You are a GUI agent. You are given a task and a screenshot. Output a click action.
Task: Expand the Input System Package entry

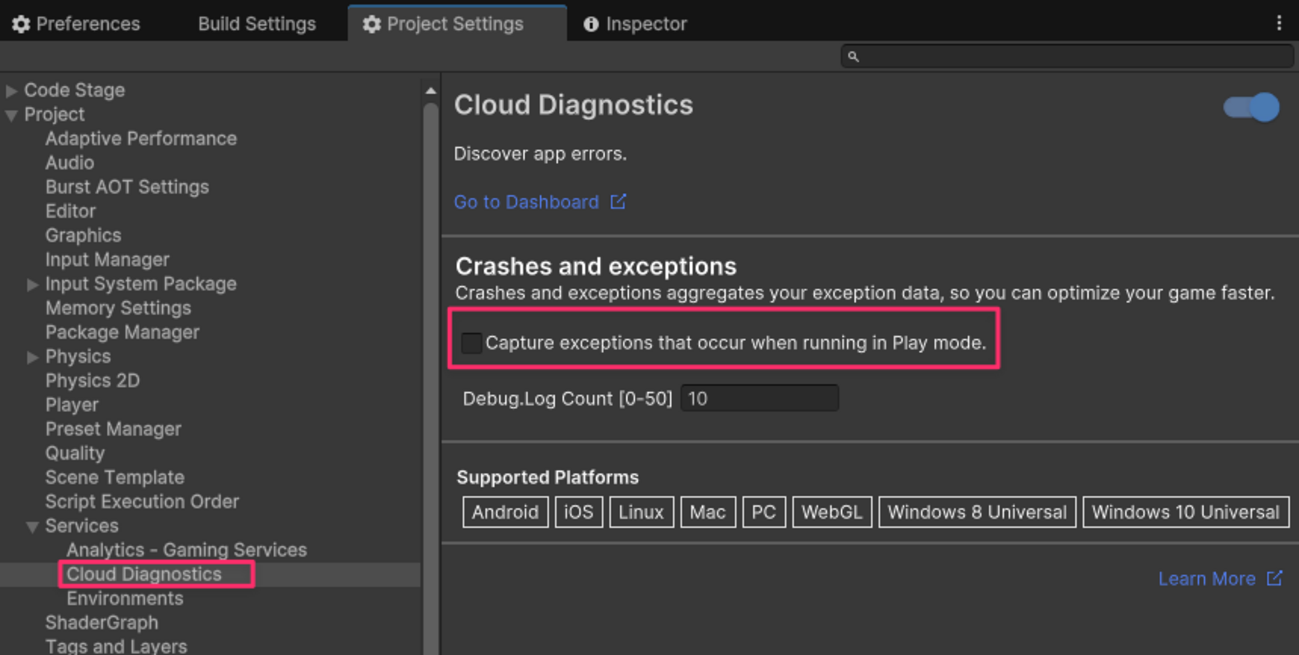pos(31,283)
